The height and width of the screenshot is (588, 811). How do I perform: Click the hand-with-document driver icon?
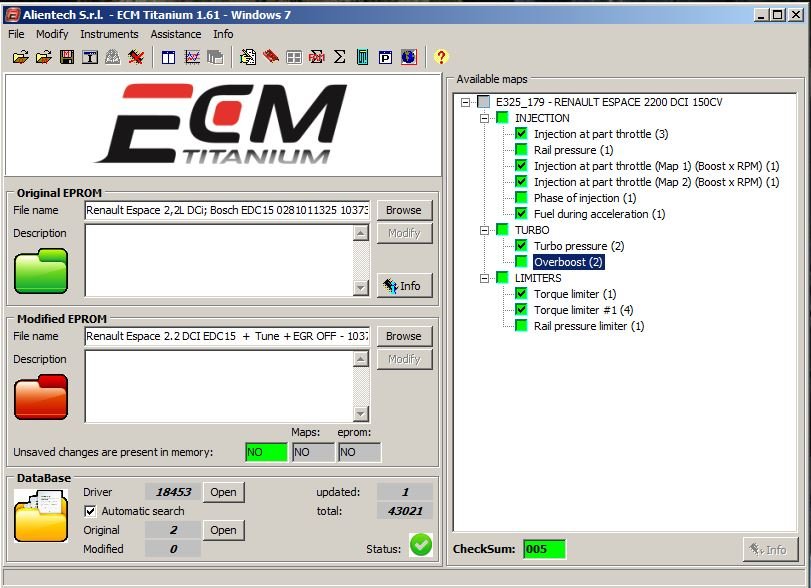(248, 57)
